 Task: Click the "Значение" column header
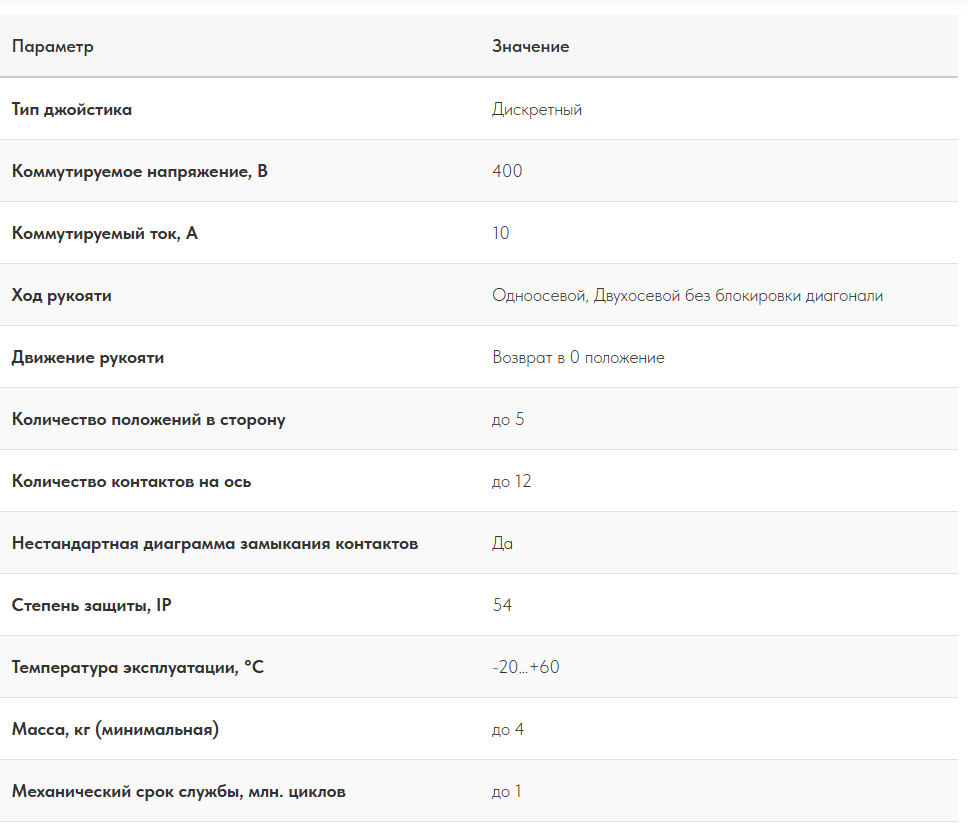point(530,47)
